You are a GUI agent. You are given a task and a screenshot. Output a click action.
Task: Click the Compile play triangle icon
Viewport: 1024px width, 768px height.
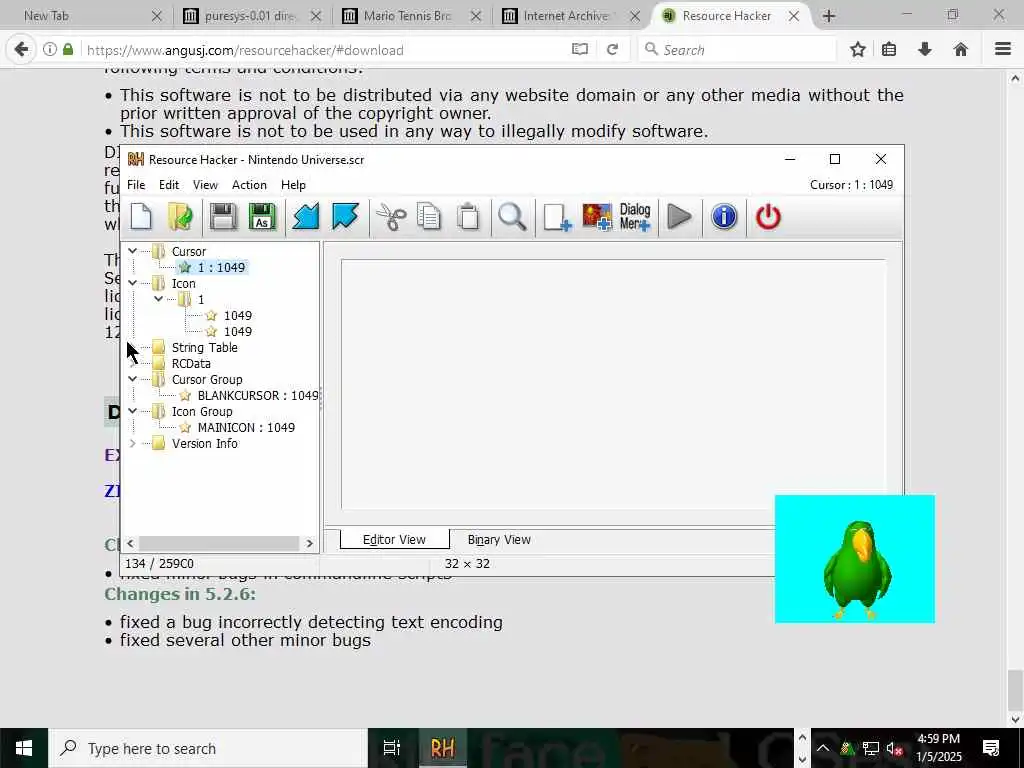pos(680,217)
